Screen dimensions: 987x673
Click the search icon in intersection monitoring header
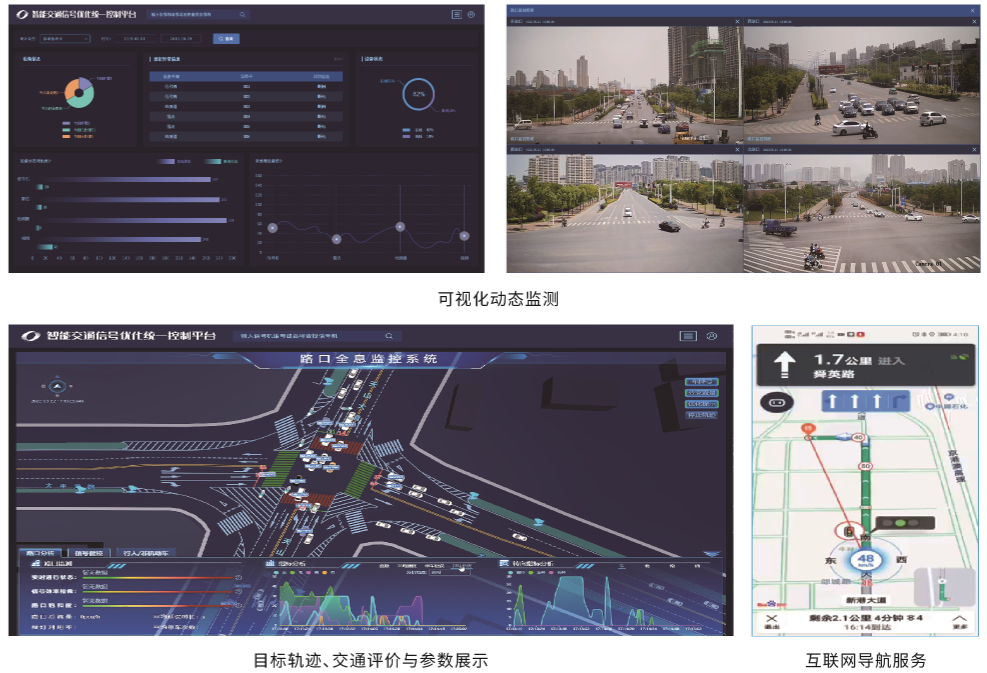pyautogui.click(x=389, y=336)
